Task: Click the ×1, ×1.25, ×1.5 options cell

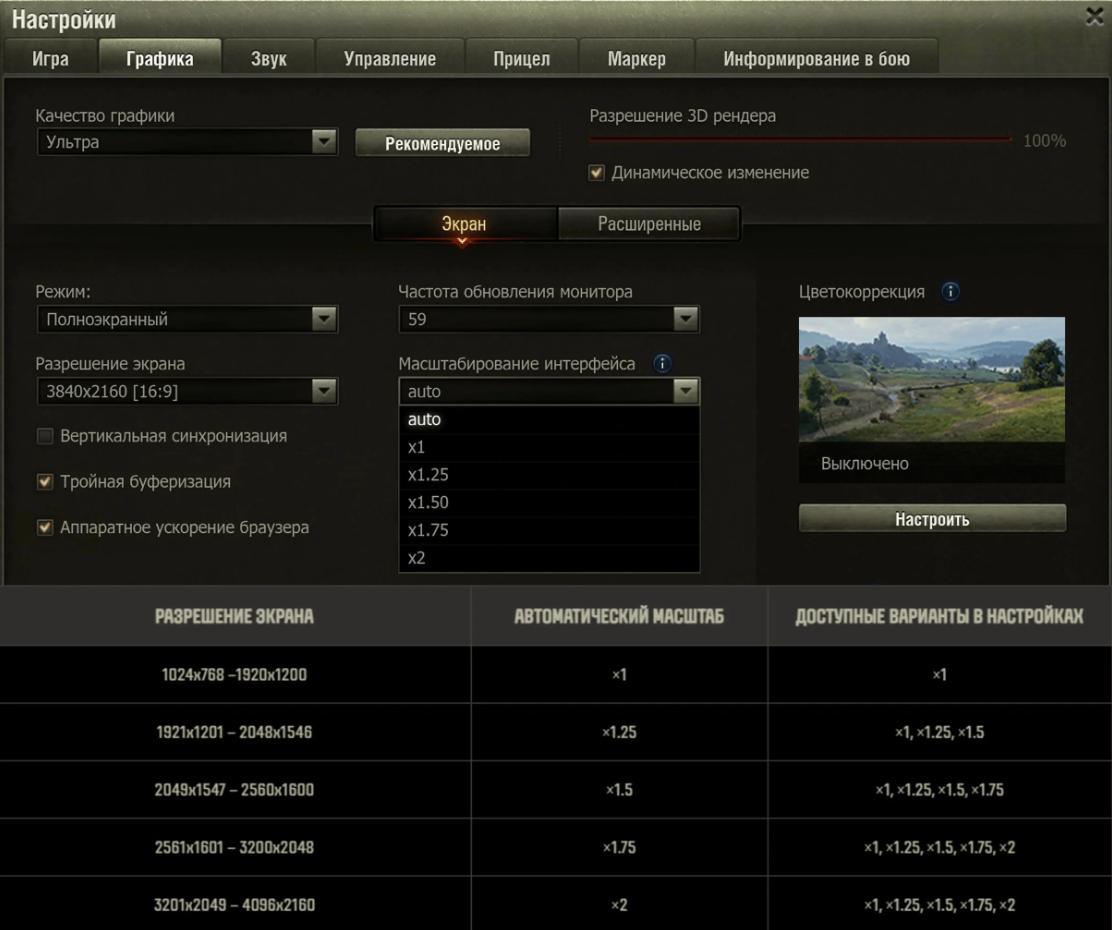Action: (x=940, y=732)
